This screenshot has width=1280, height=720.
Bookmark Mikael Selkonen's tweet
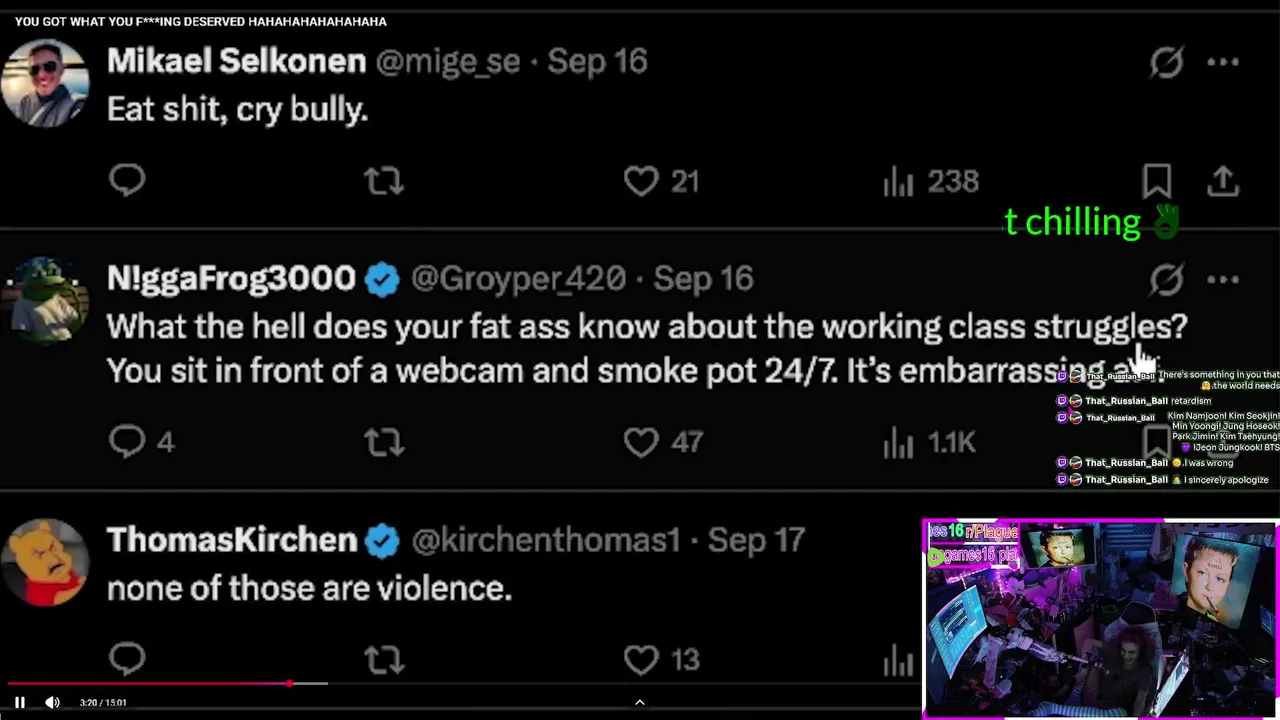[x=1157, y=181]
